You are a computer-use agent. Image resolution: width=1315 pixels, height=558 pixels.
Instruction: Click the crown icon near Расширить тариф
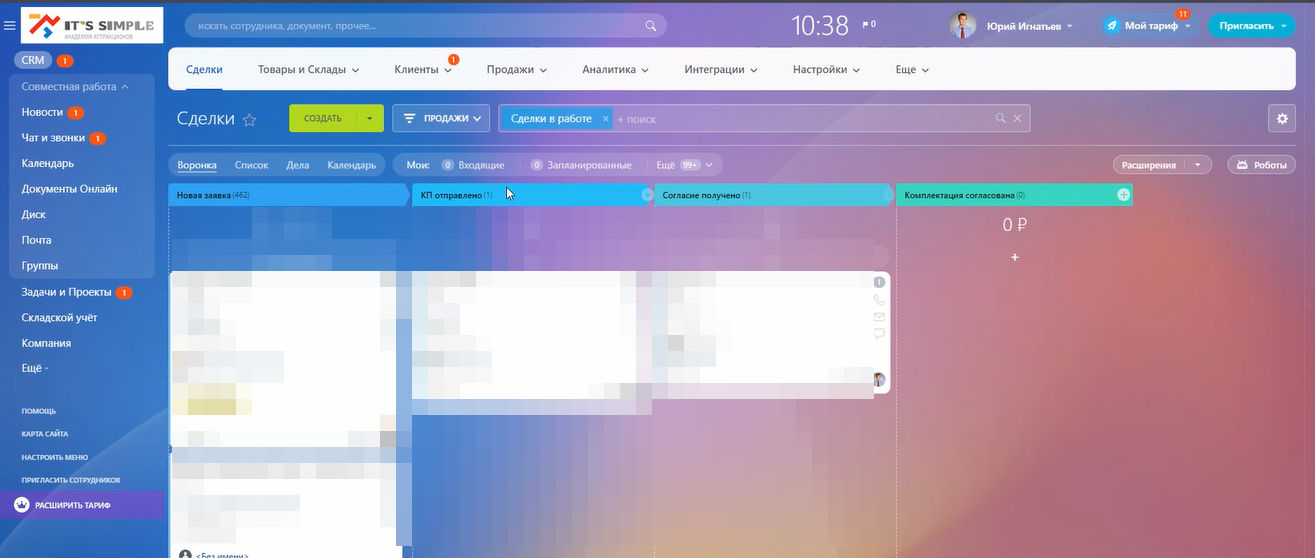coord(21,505)
